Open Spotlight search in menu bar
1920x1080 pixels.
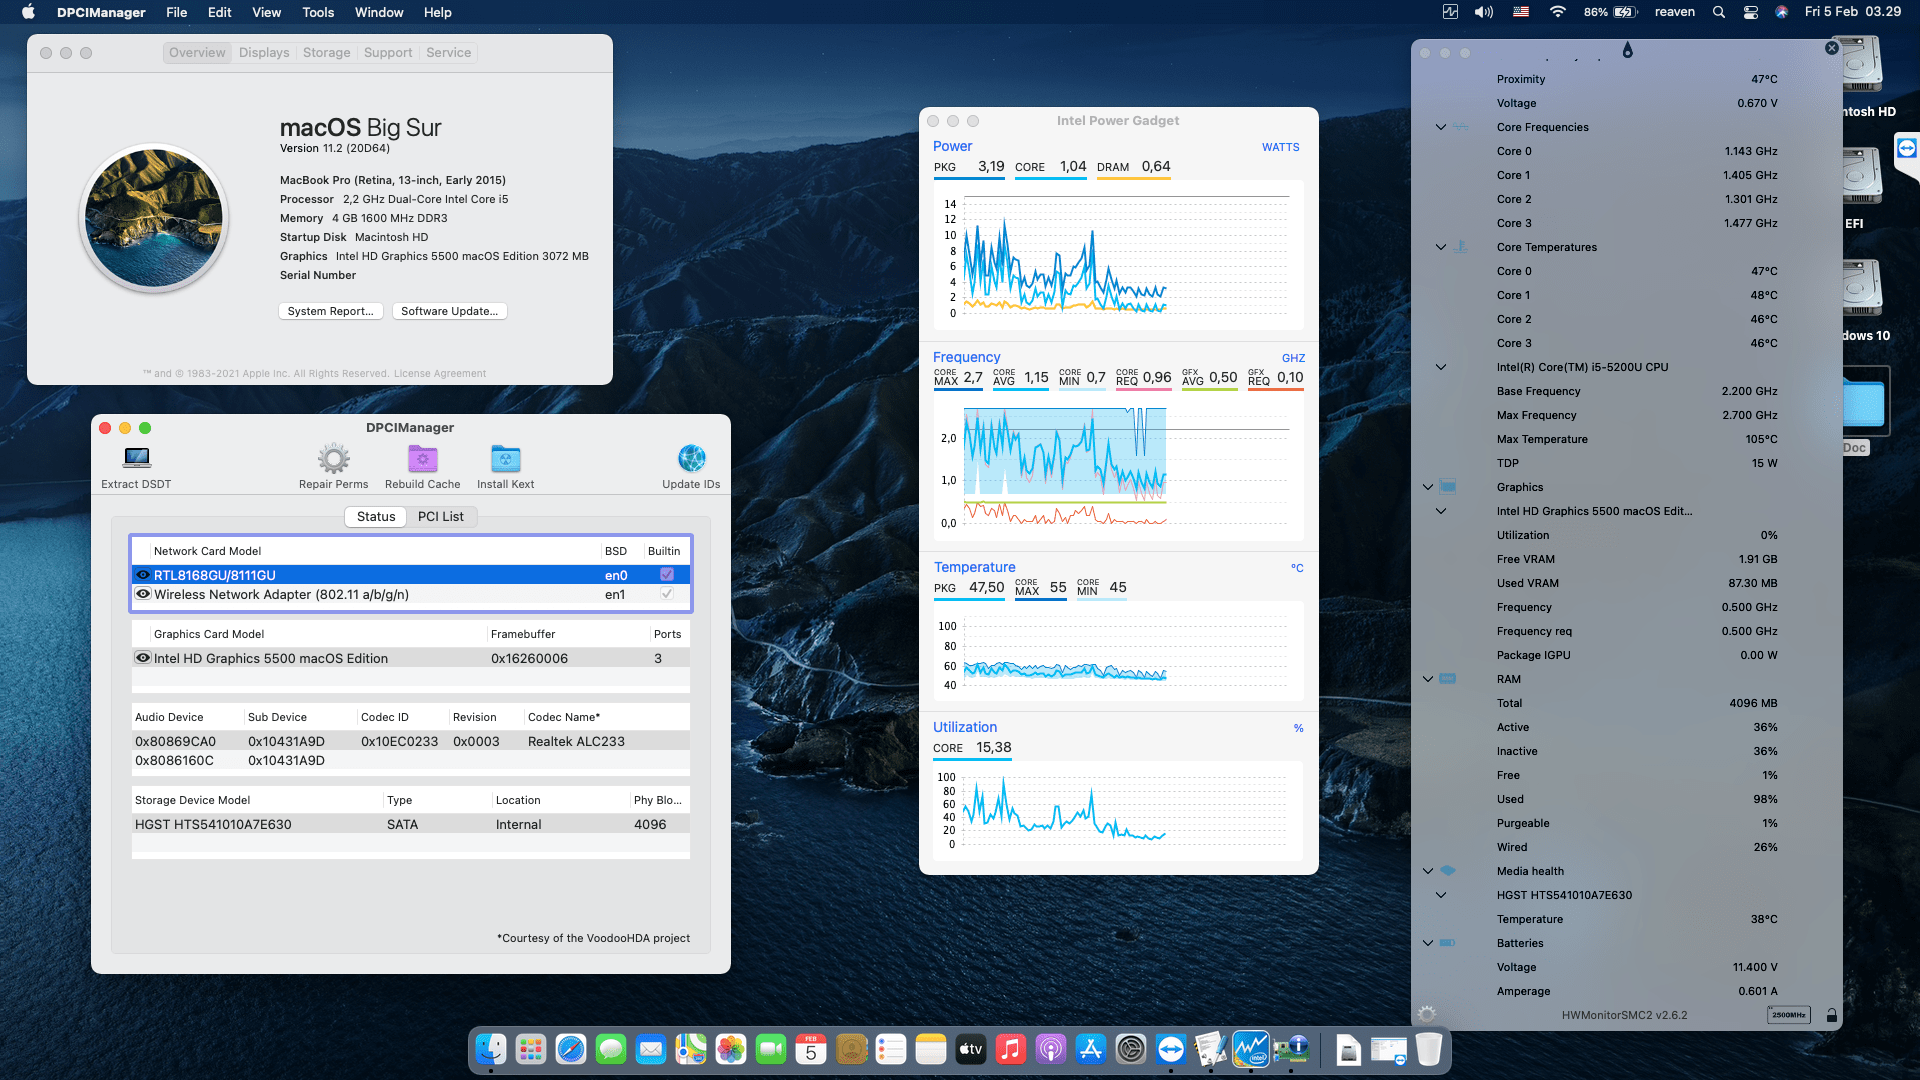tap(1719, 12)
